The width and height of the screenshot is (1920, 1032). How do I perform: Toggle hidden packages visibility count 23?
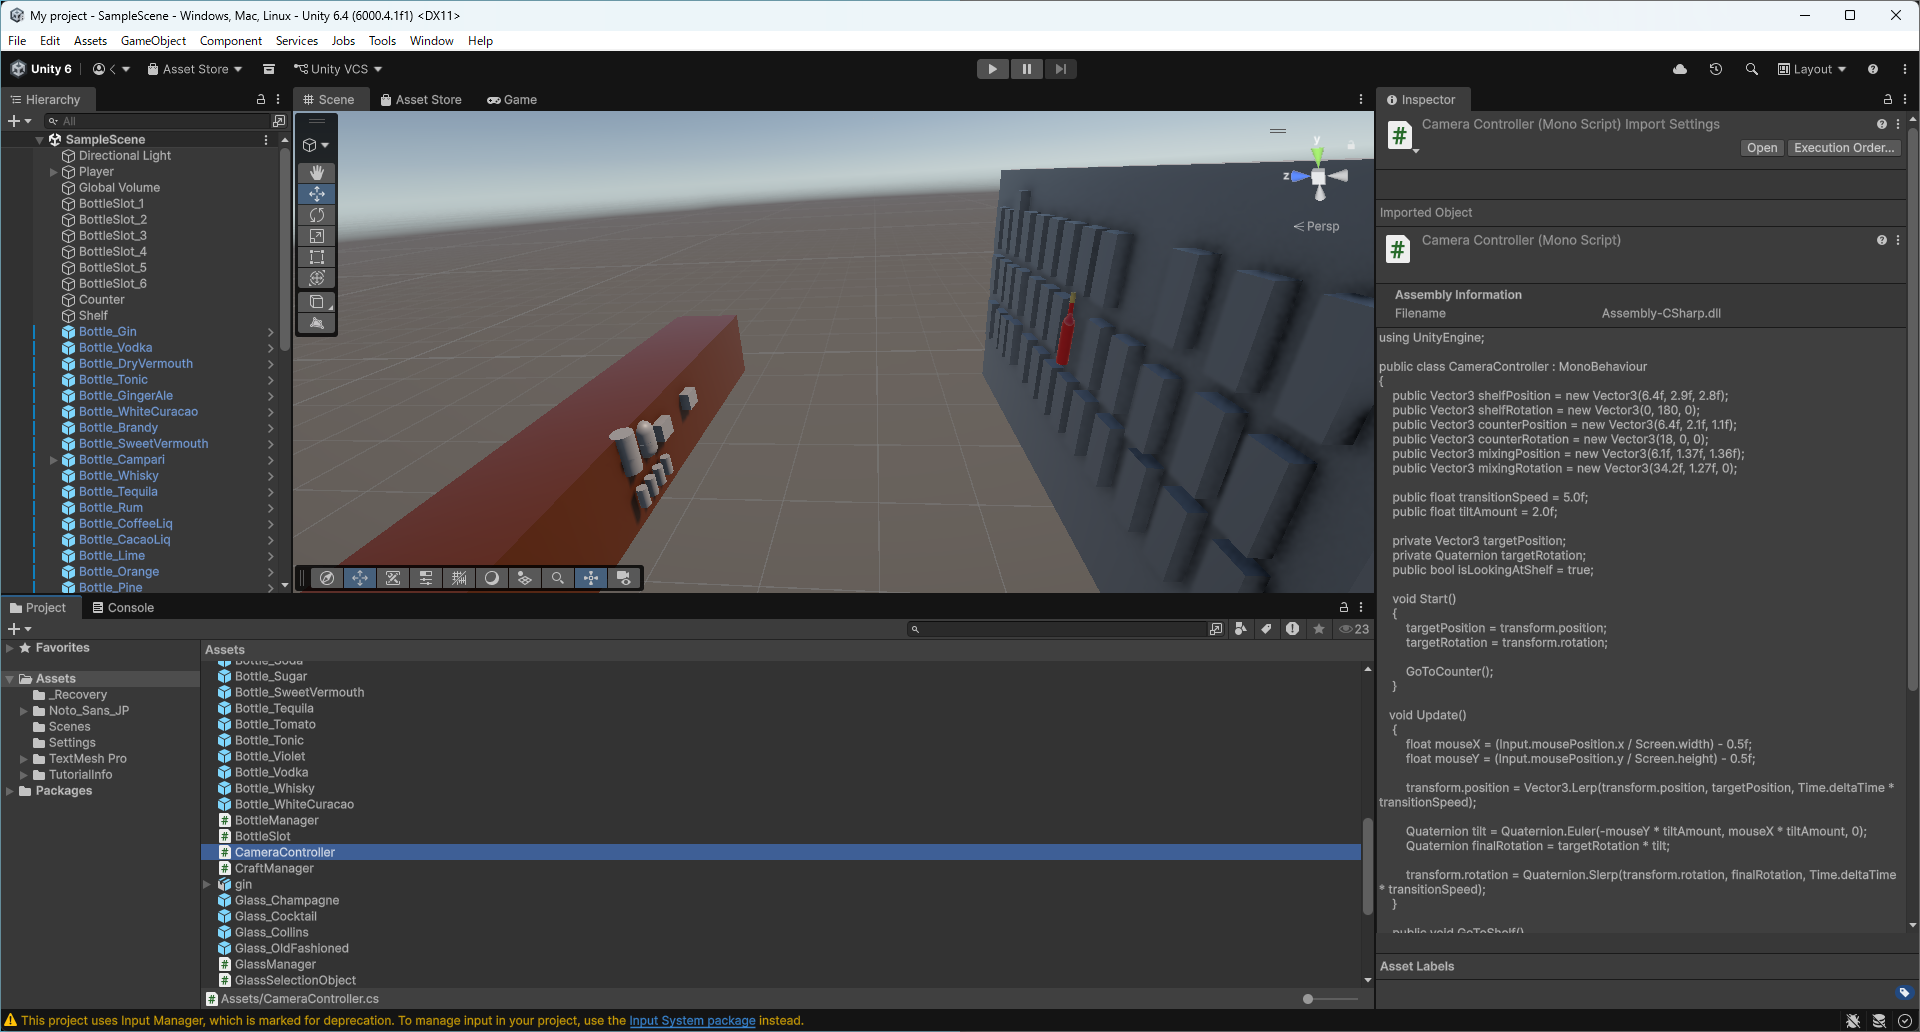click(1354, 629)
